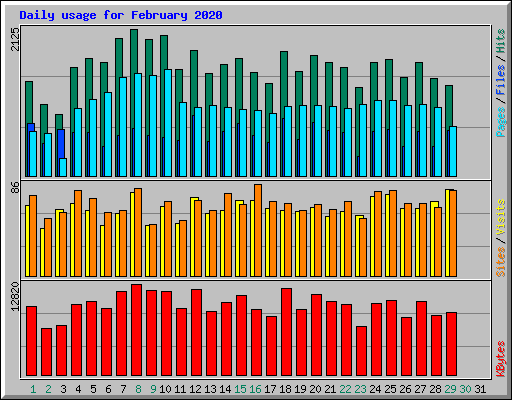Click day 14 on the x-axis

point(225,389)
